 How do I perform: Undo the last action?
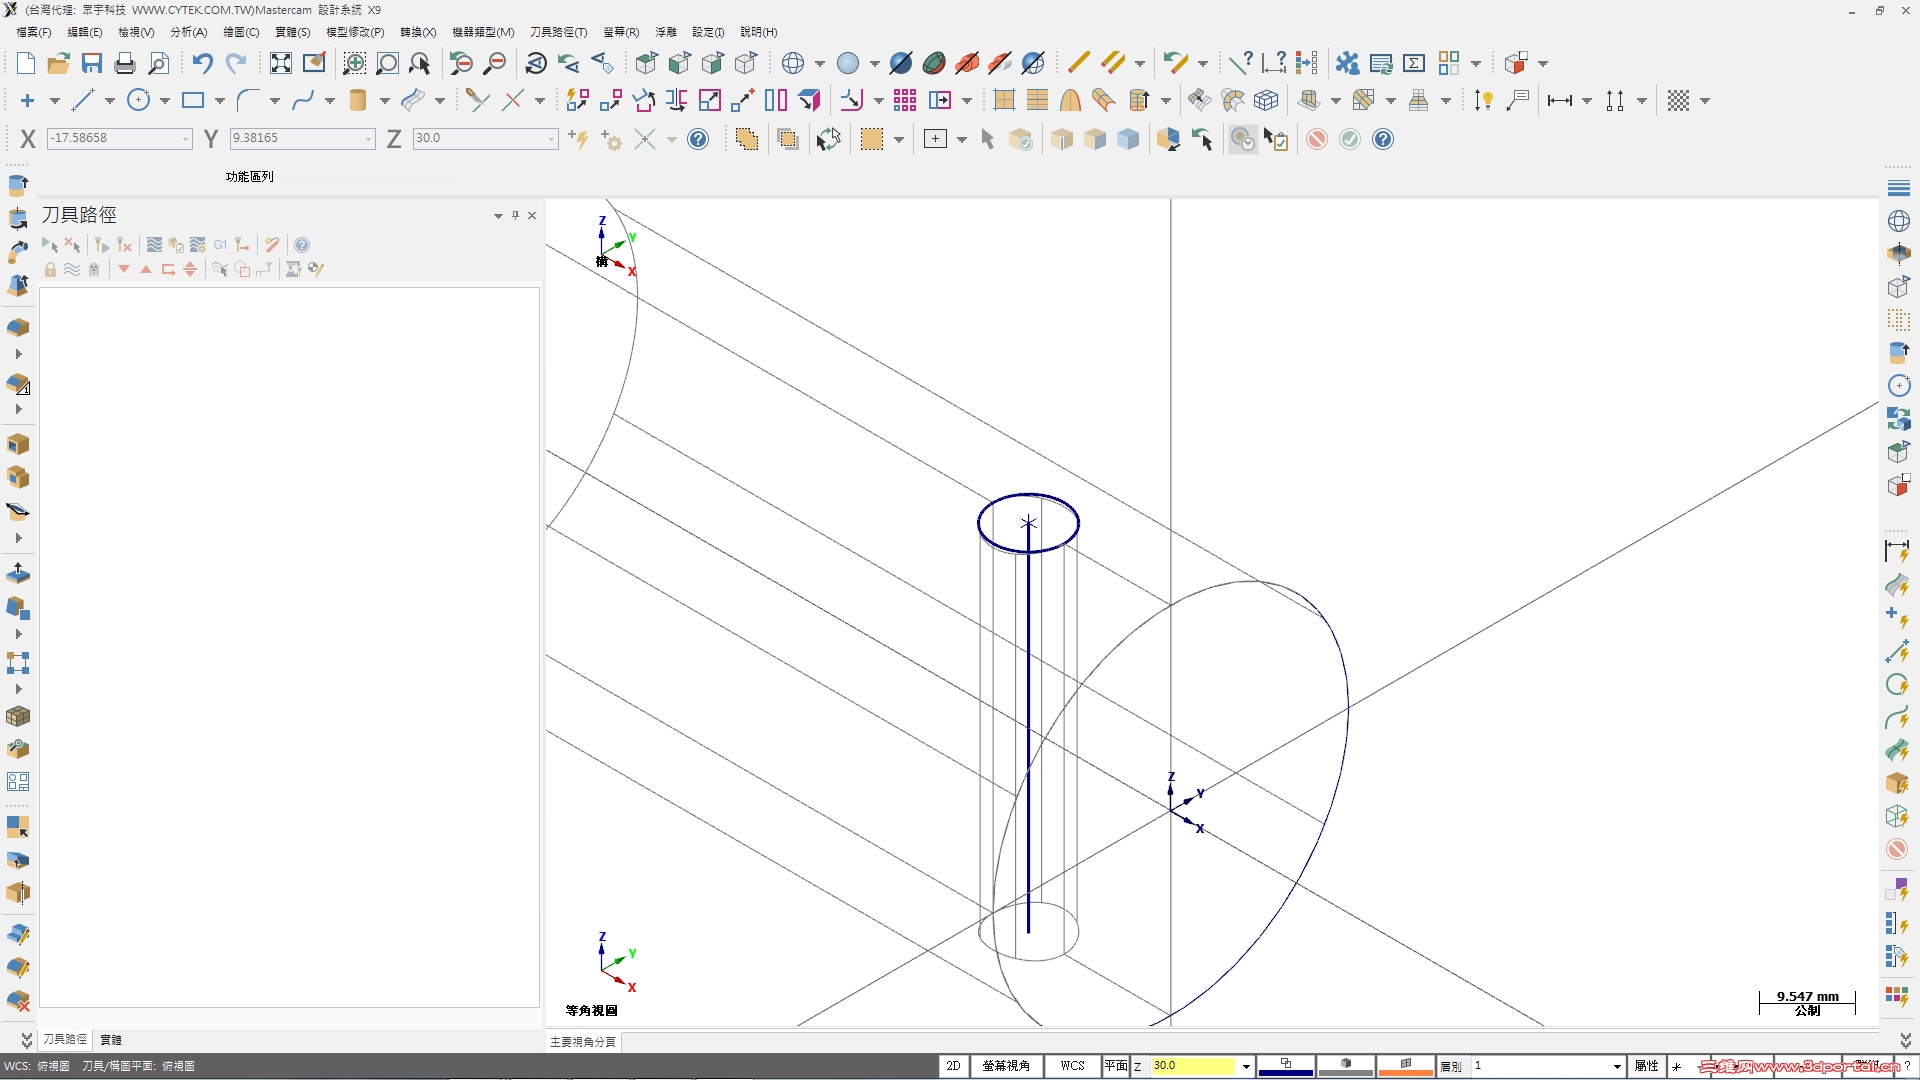(x=203, y=63)
